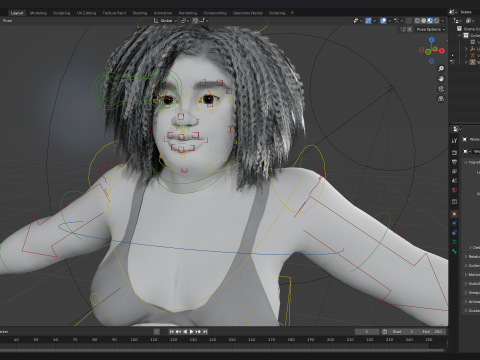Open the Scripting workspace tab

277,13
